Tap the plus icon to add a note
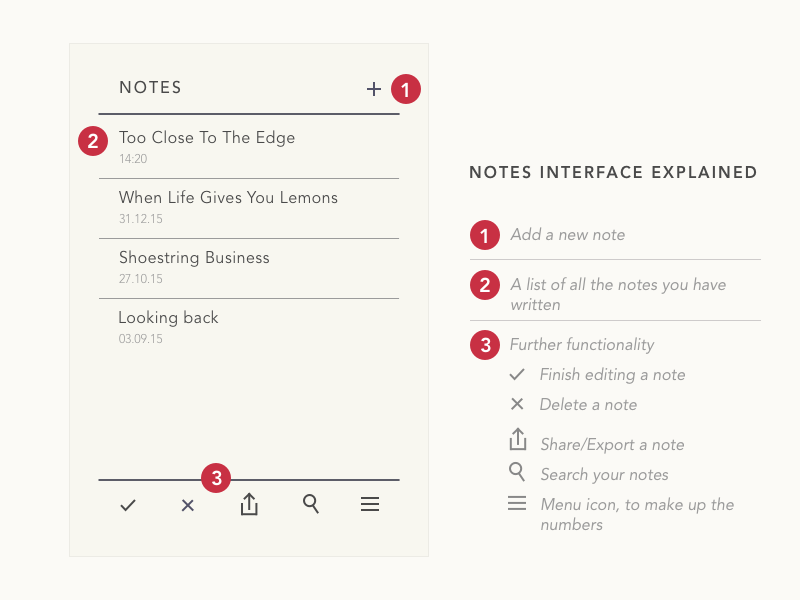The image size is (800, 600). pos(374,89)
